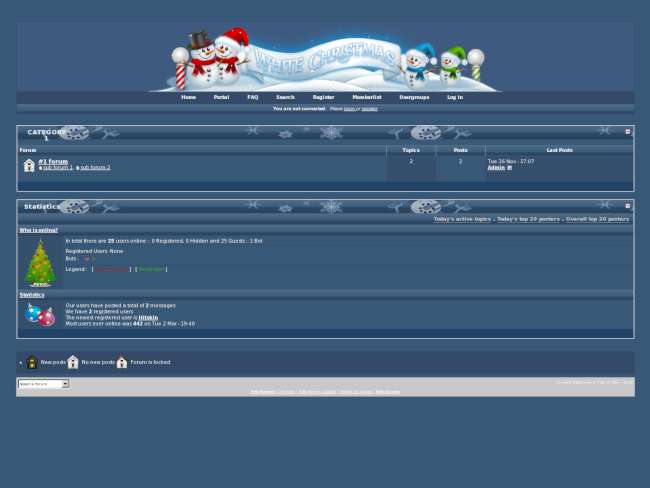This screenshot has height=488, width=650.
Task: Open the sub forum 2 link
Action: coord(95,168)
